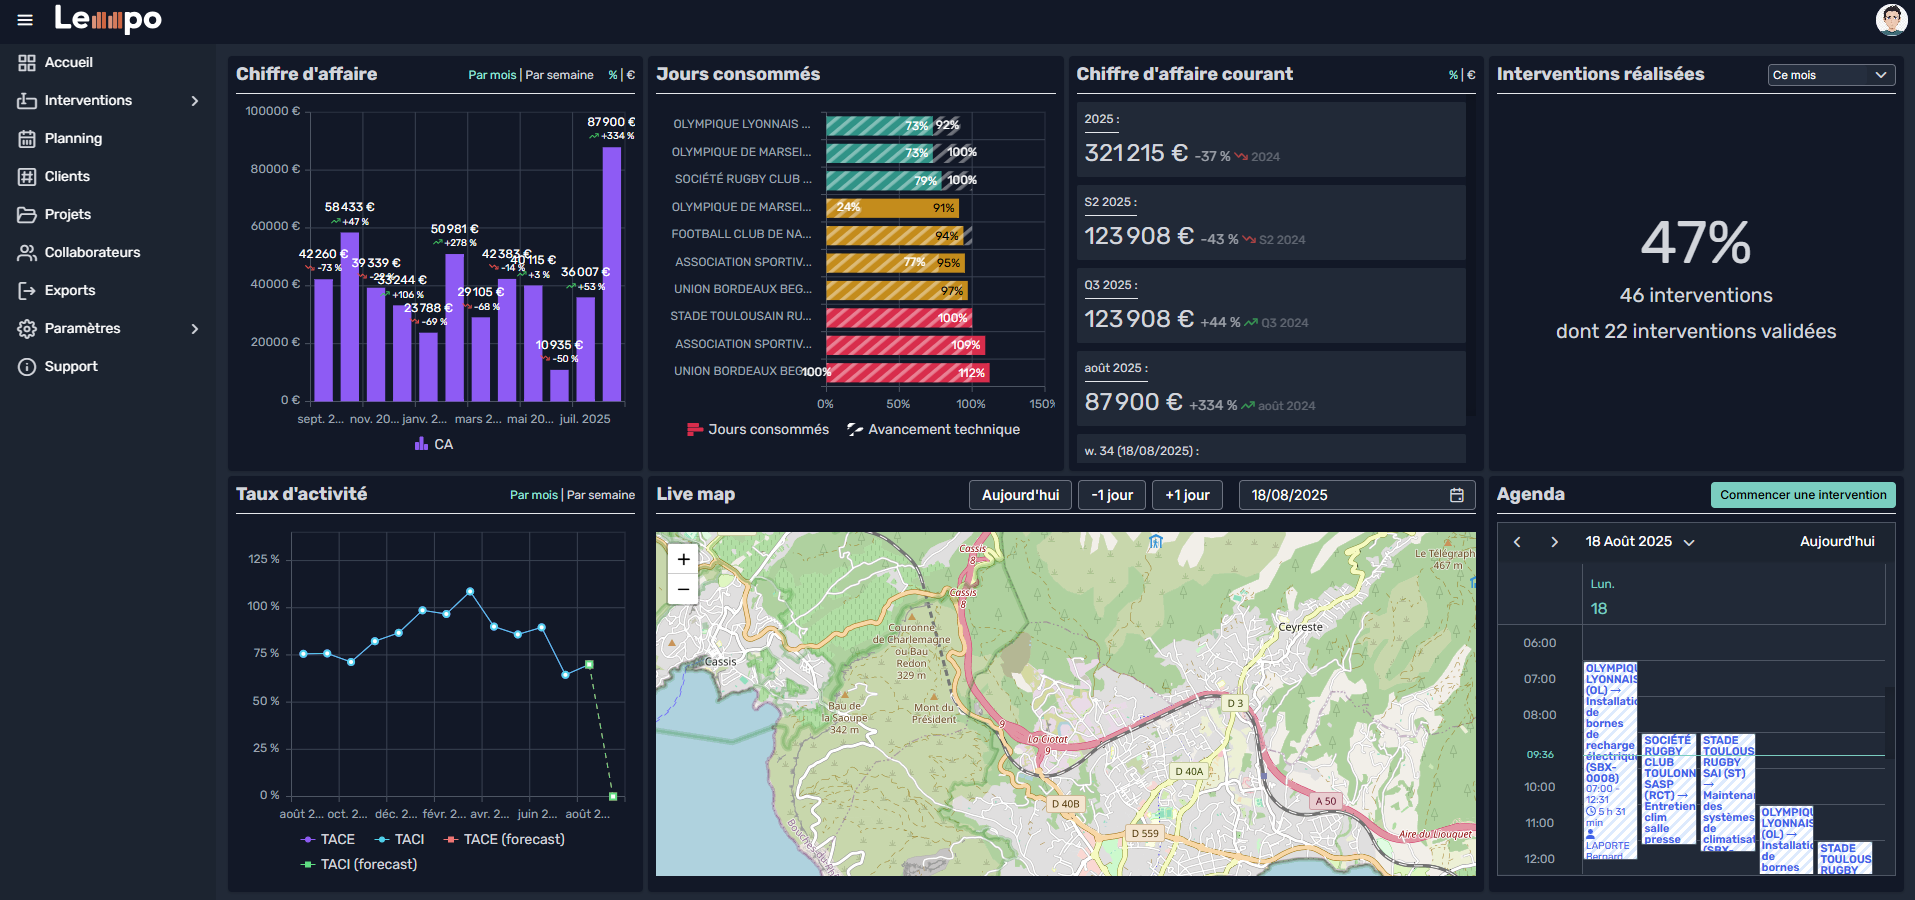Click the user profile avatar
1915x900 pixels.
click(x=1890, y=20)
